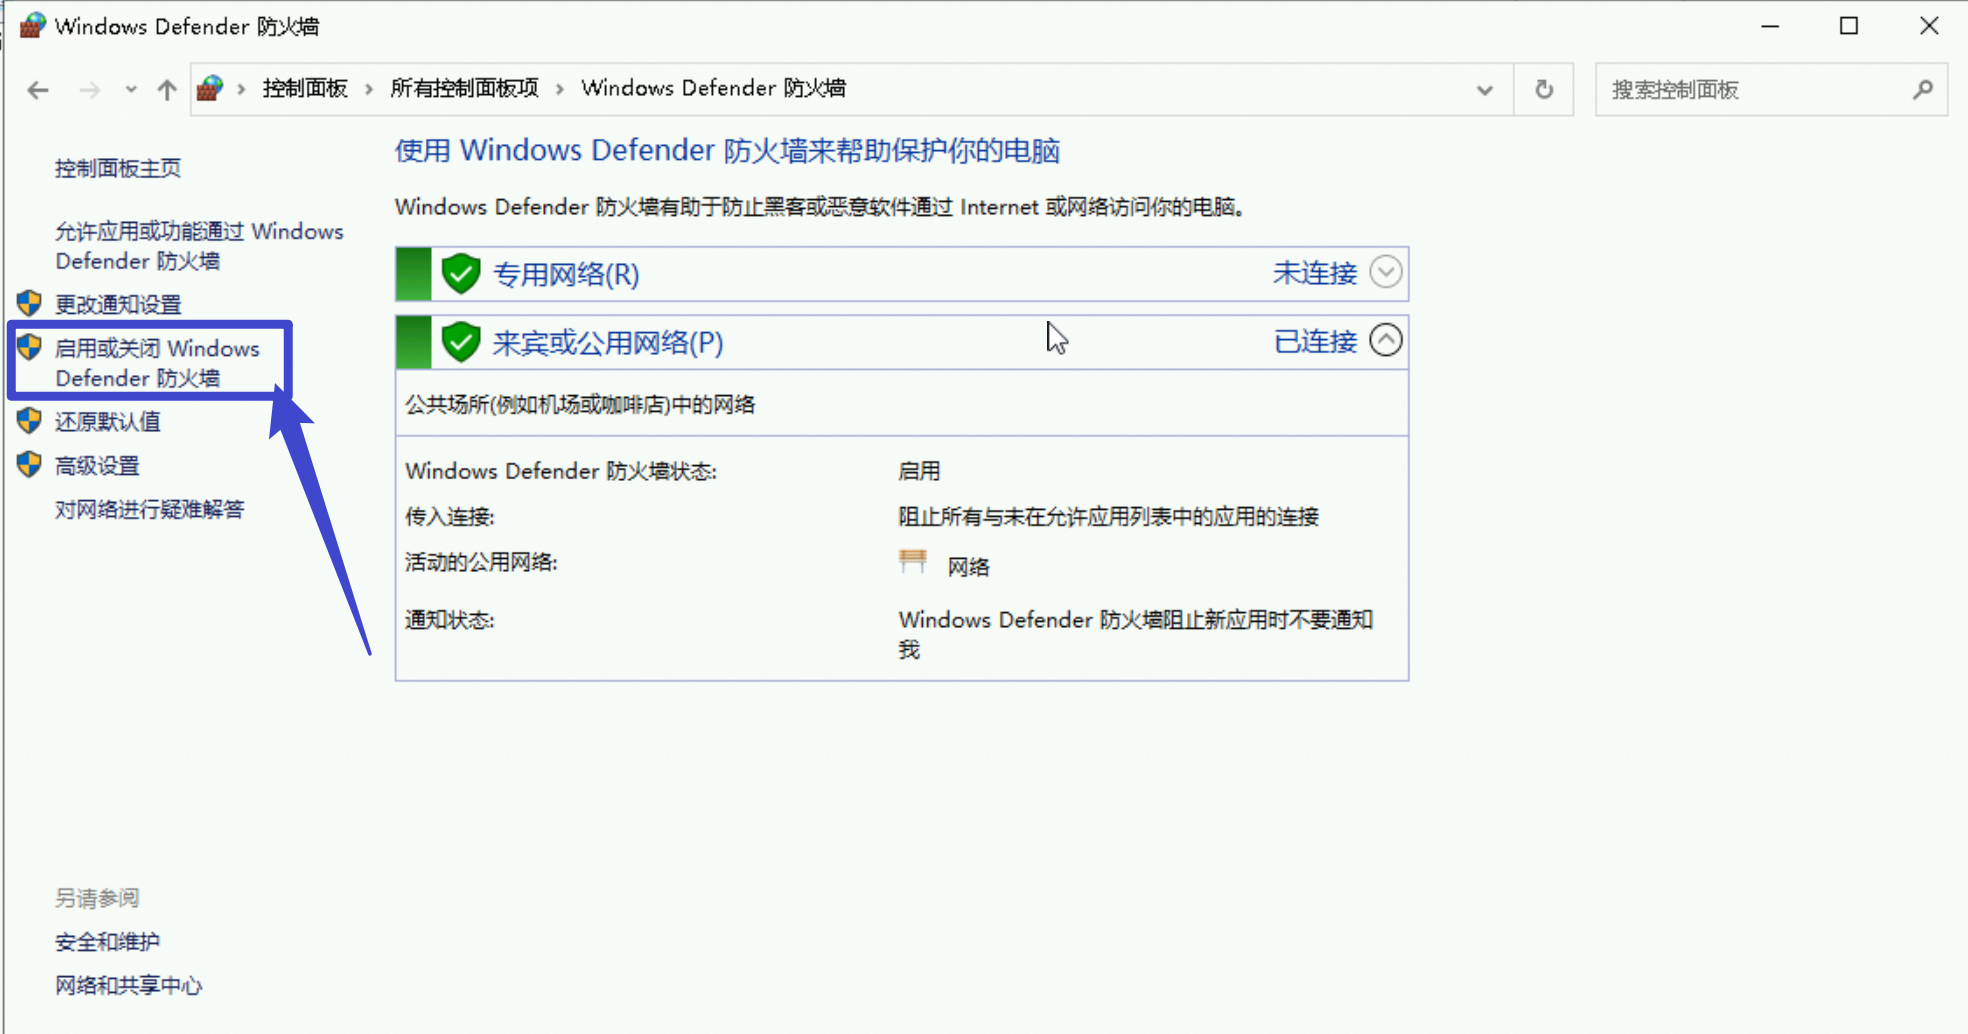Click the firewall icon in address bar
The image size is (1968, 1034).
click(210, 88)
